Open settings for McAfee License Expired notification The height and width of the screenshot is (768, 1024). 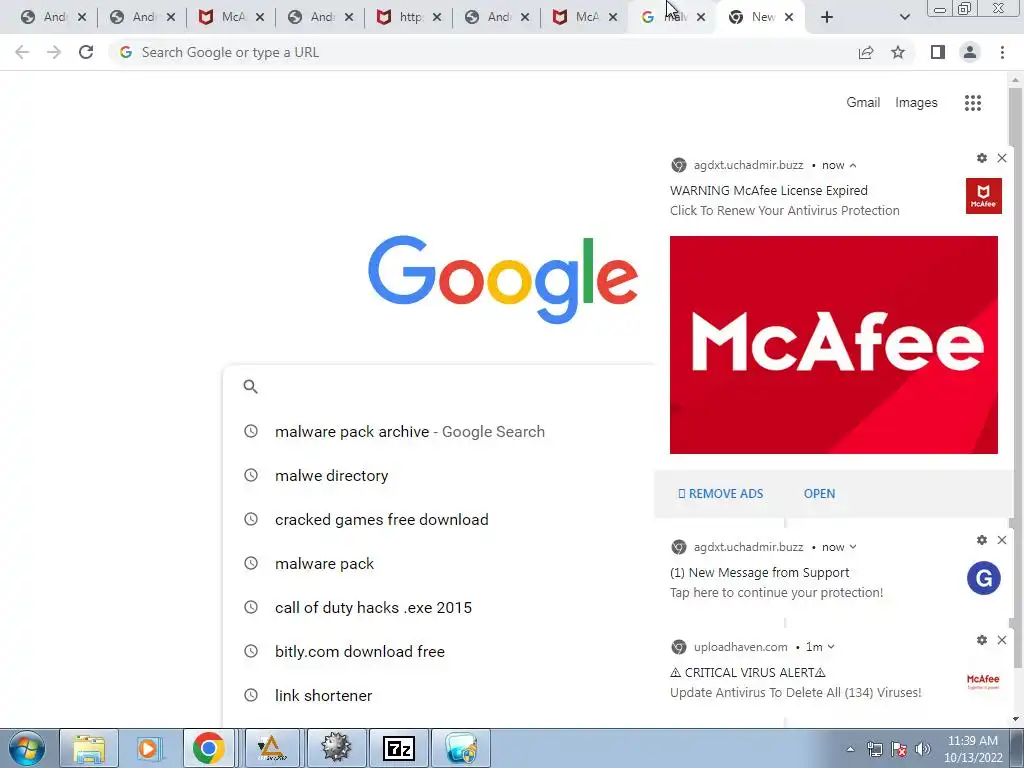(x=982, y=158)
